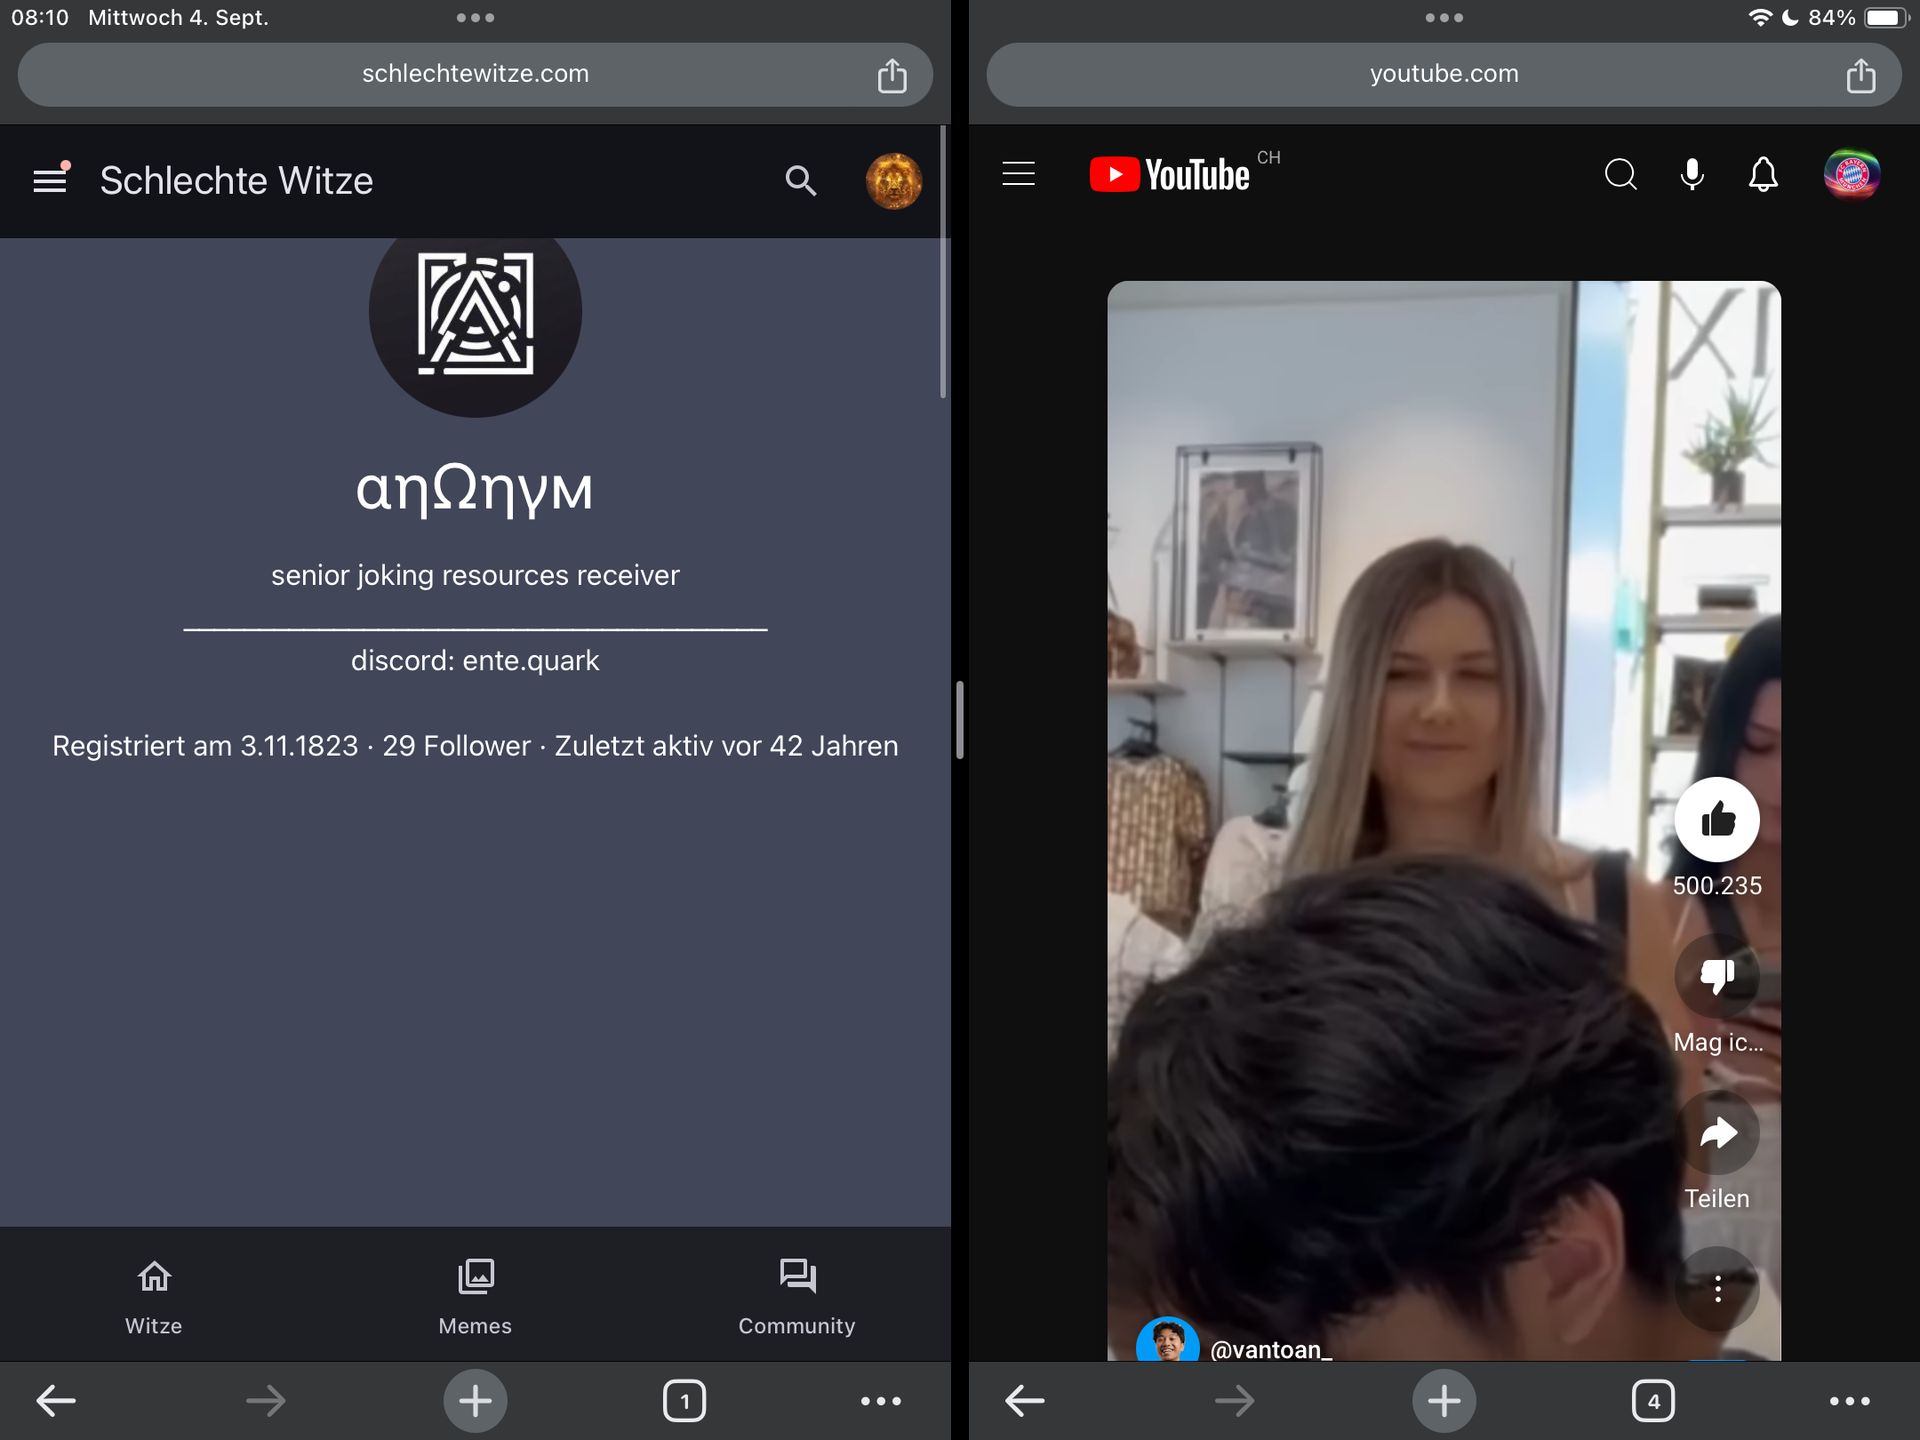Open left browser's three-dot menu
The width and height of the screenshot is (1920, 1440).
tap(880, 1401)
